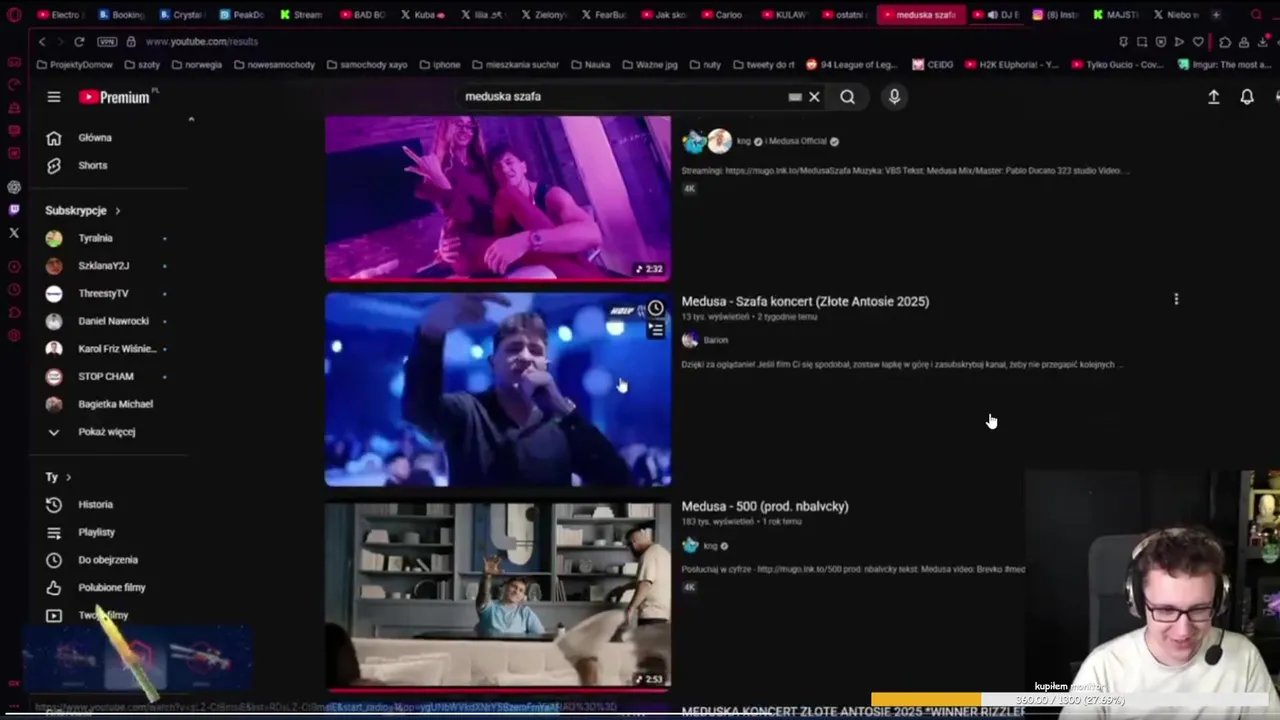Switch to the Carloo browser tab

(x=722, y=15)
